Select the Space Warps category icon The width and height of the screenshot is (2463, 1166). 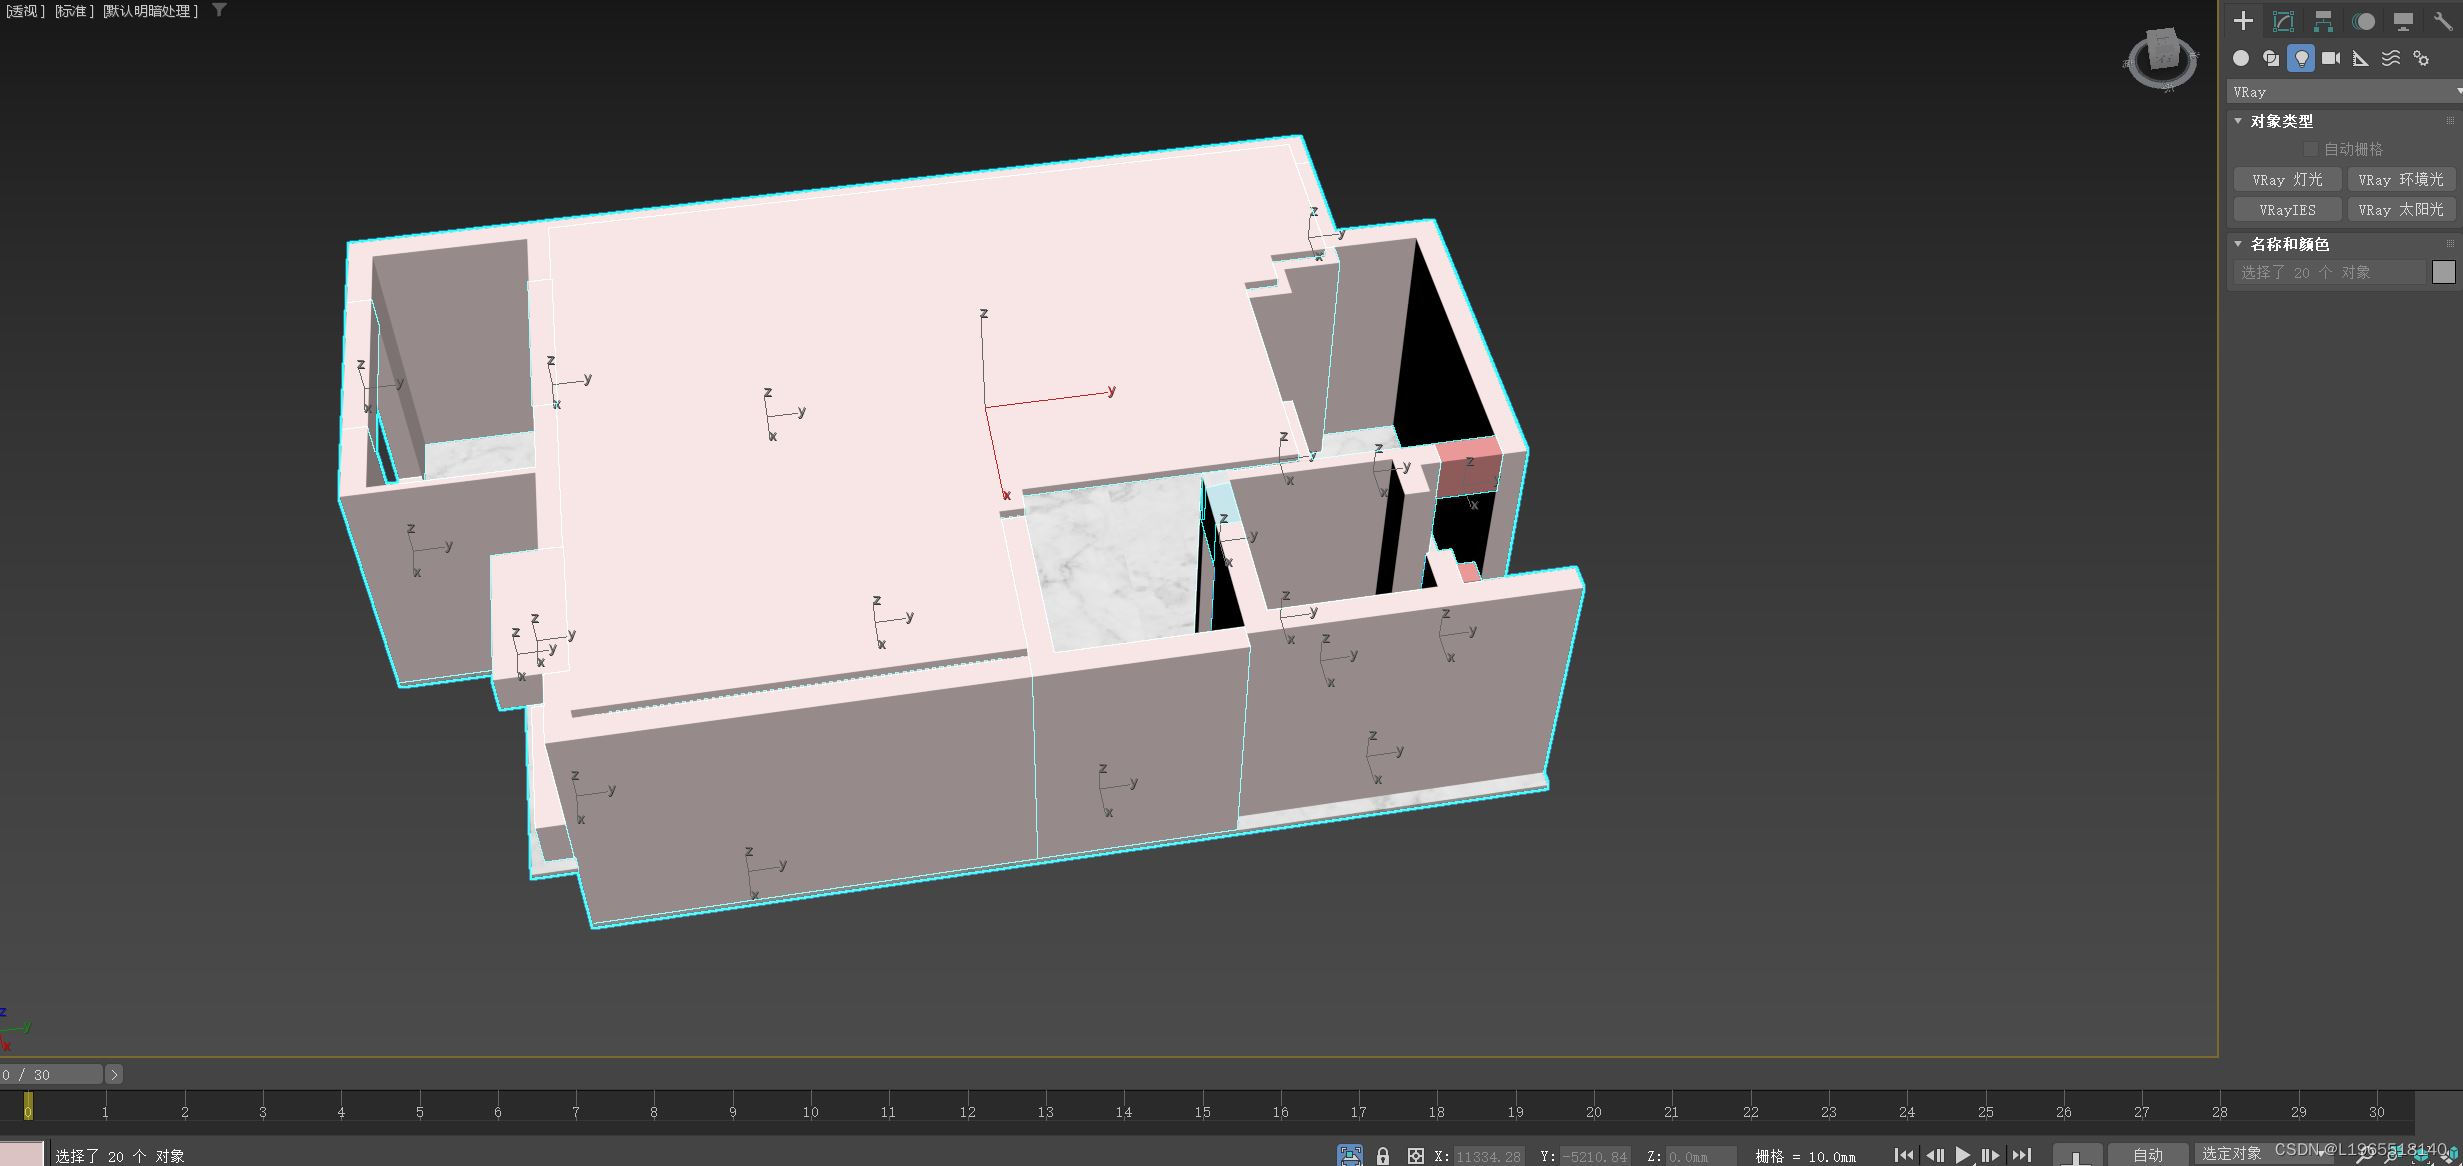tap(2391, 58)
